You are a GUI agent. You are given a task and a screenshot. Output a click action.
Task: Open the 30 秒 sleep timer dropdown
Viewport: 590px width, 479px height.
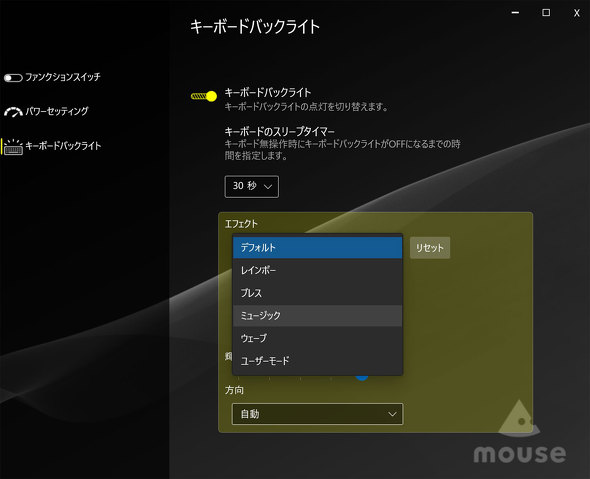point(252,186)
